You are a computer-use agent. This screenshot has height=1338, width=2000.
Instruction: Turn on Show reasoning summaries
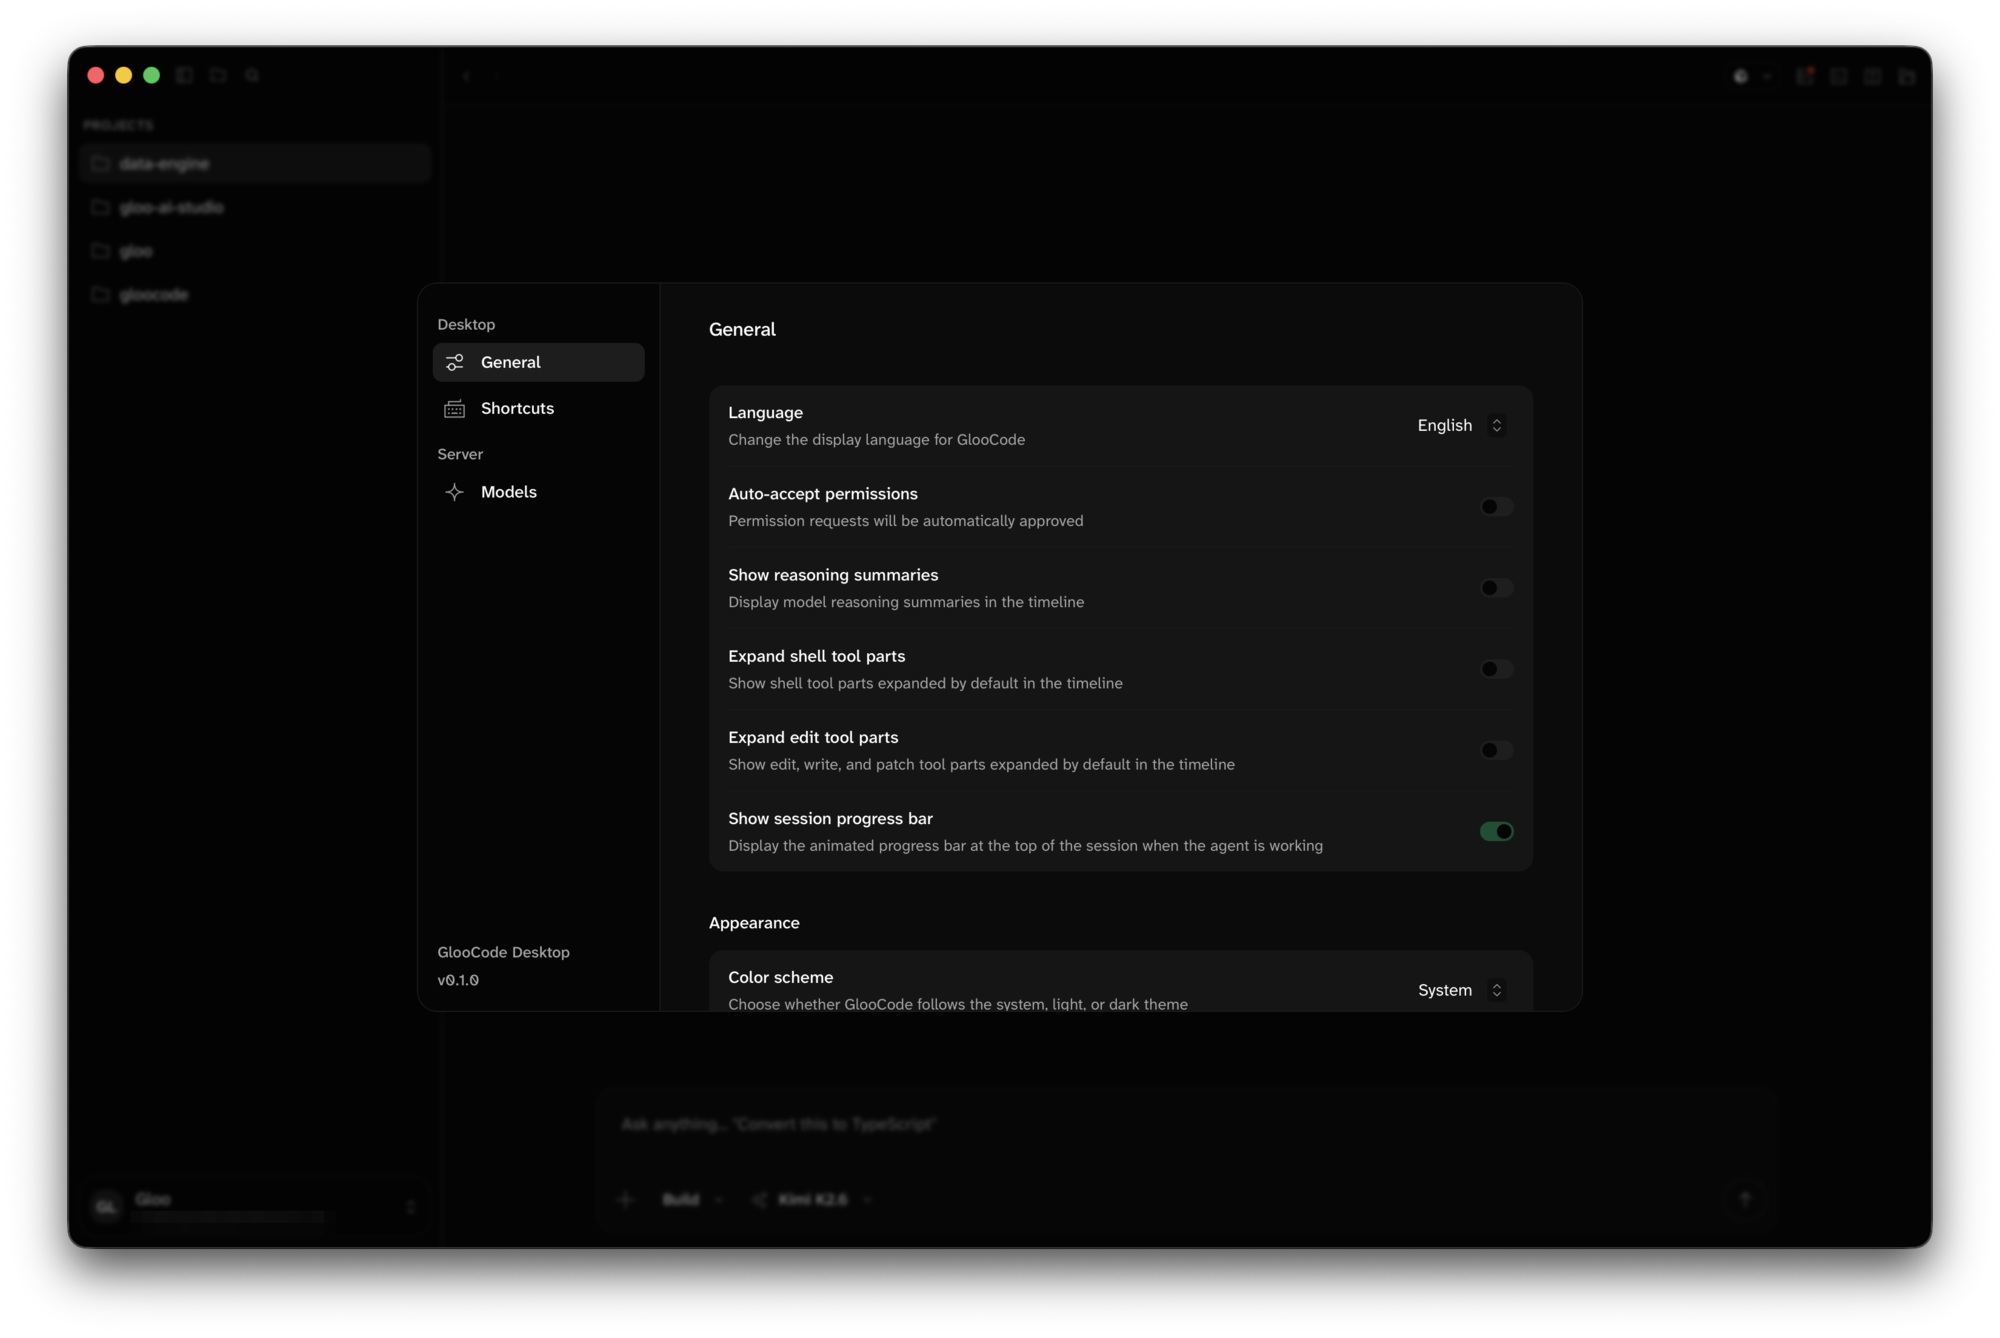coord(1496,588)
